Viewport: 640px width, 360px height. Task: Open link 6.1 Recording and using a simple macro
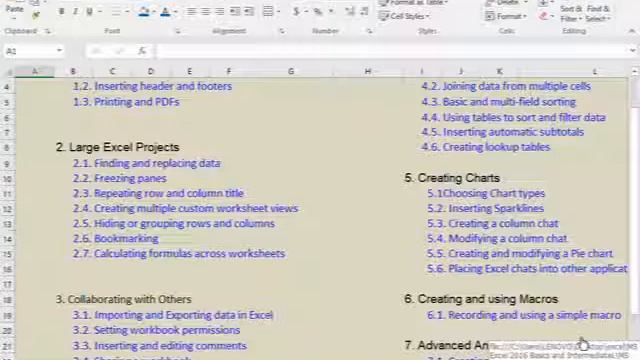(x=524, y=315)
